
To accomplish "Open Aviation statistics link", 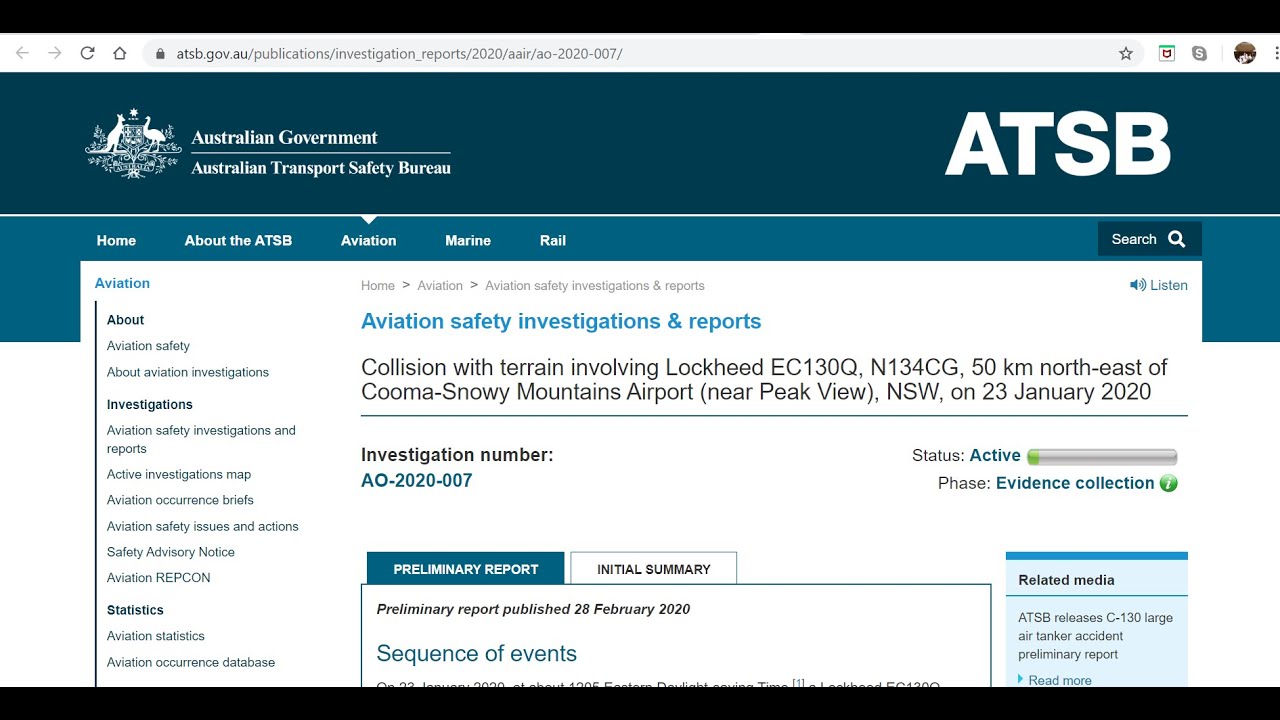I will [x=156, y=636].
